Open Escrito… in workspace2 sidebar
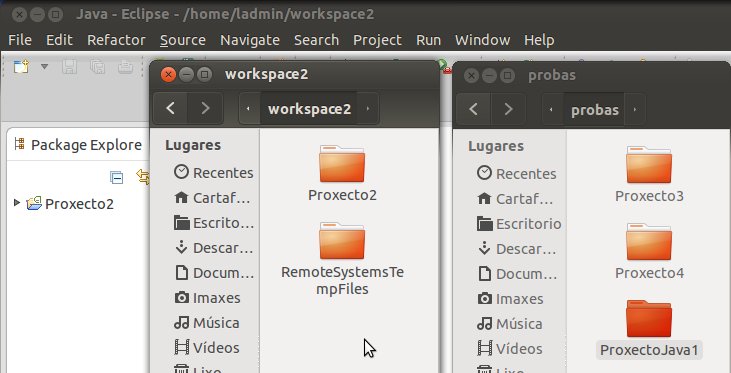This screenshot has width=731, height=373. pos(214,223)
